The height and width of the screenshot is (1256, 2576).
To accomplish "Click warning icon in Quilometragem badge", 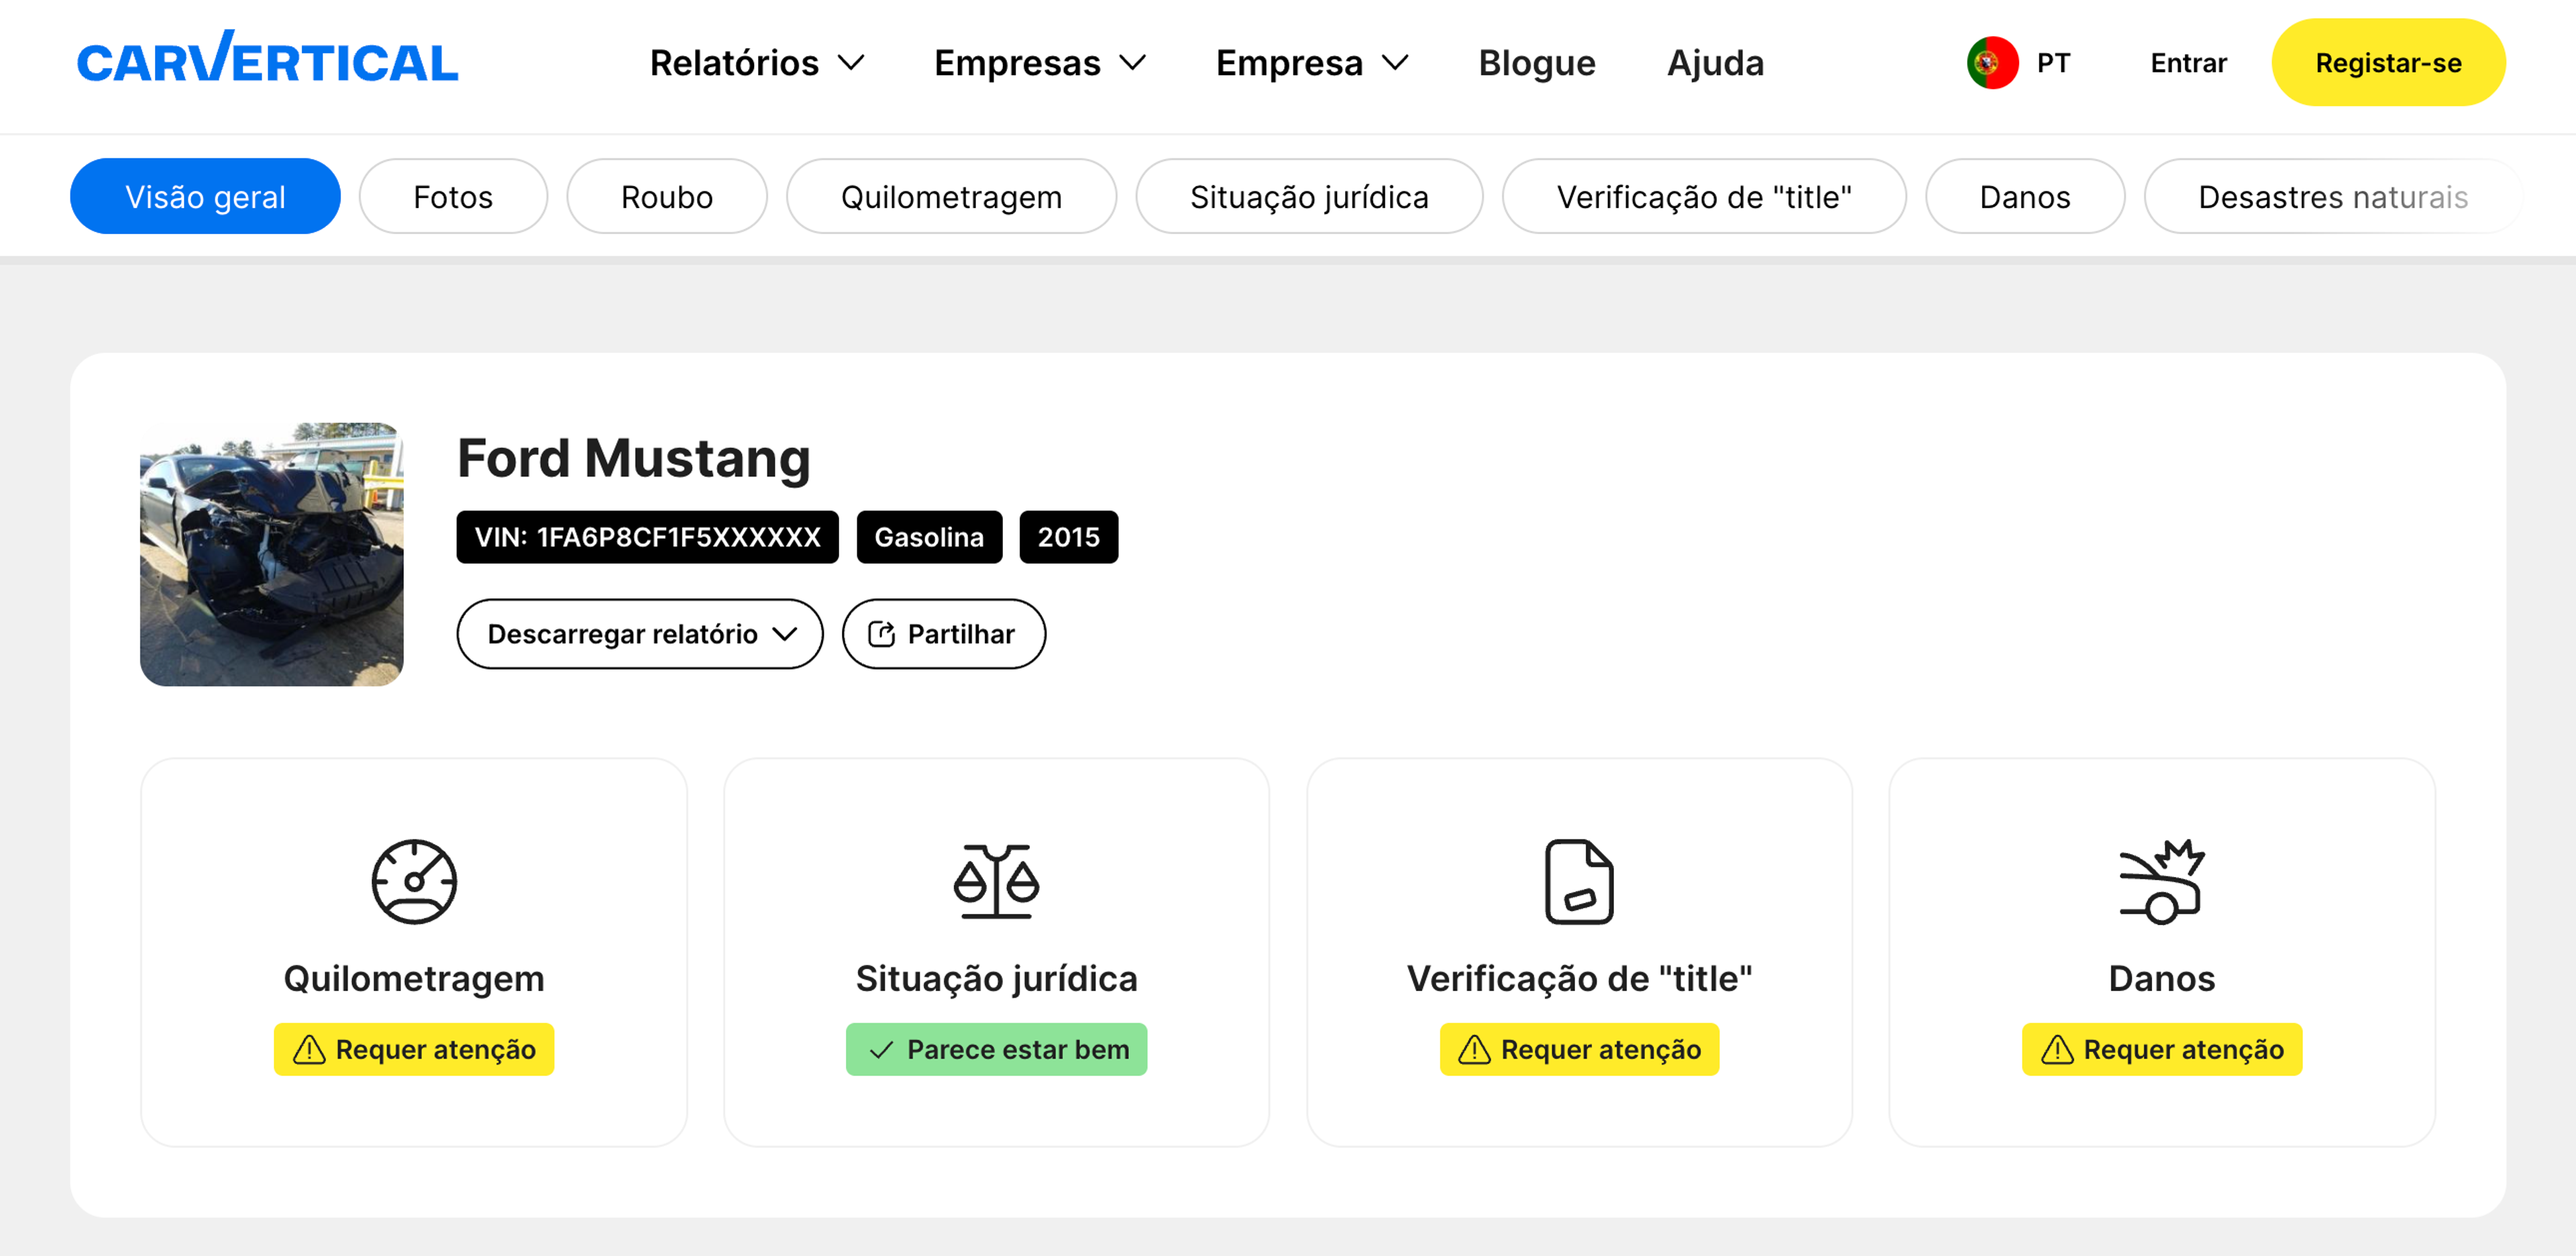I will (x=309, y=1049).
